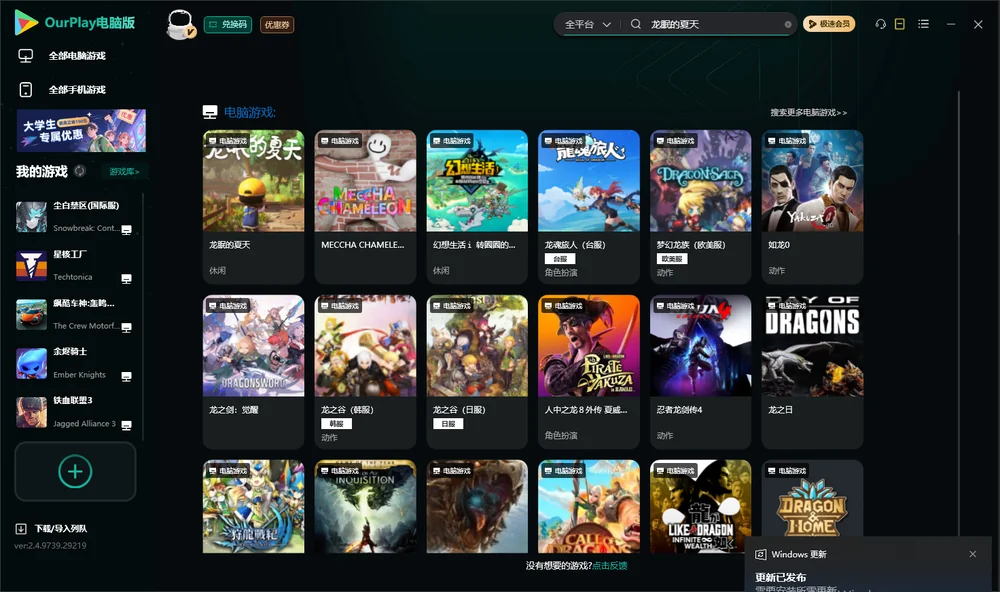Click the 电脑游戏 section monitor icon
This screenshot has height=592, width=1000.
tap(210, 113)
